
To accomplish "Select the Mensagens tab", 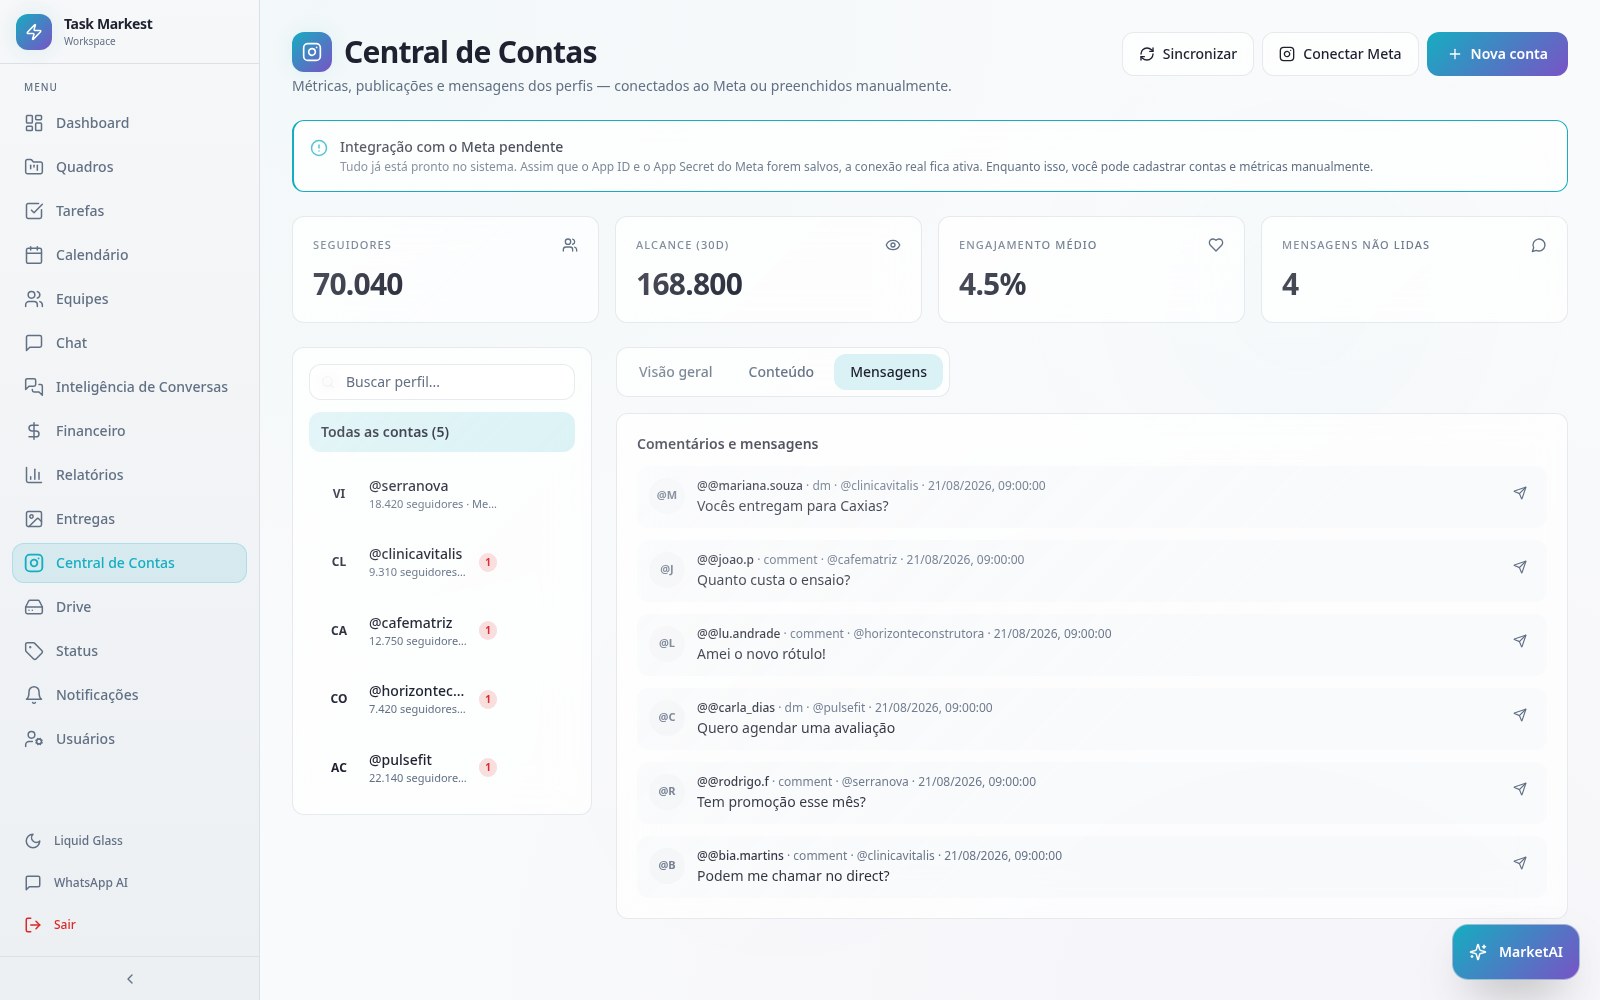I will [x=888, y=372].
